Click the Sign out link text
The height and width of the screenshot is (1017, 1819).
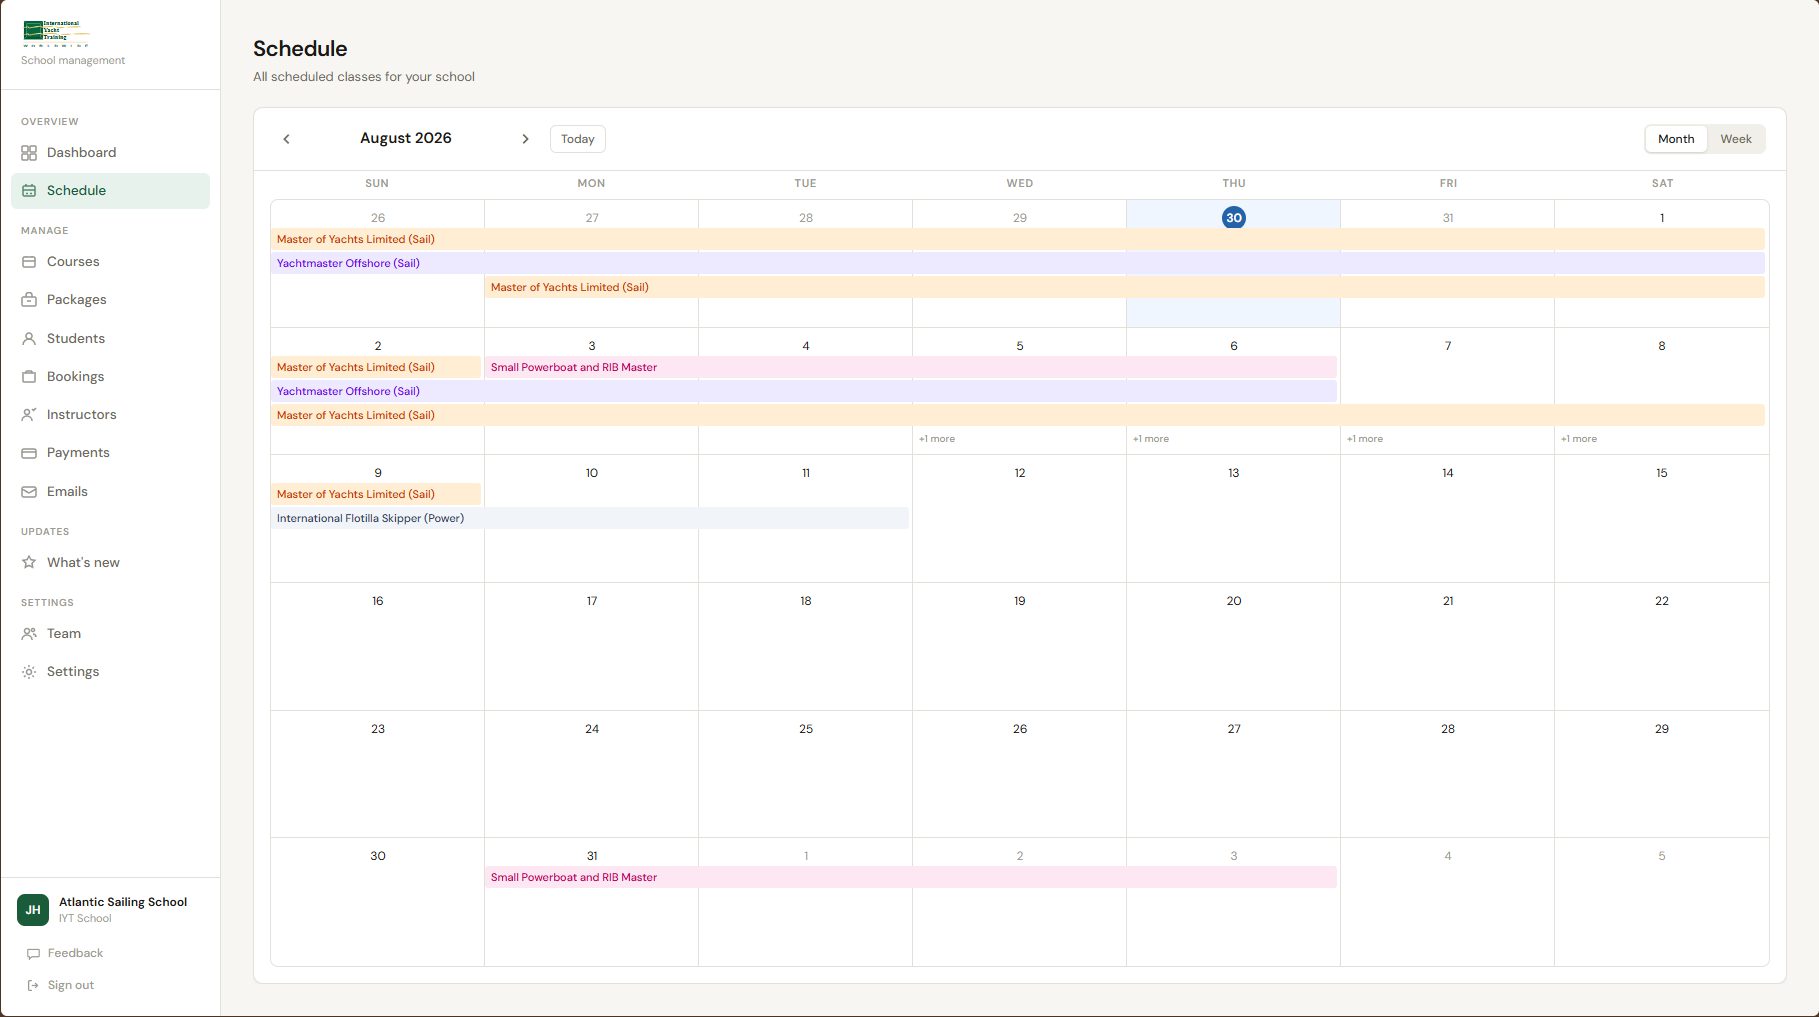pyautogui.click(x=71, y=986)
